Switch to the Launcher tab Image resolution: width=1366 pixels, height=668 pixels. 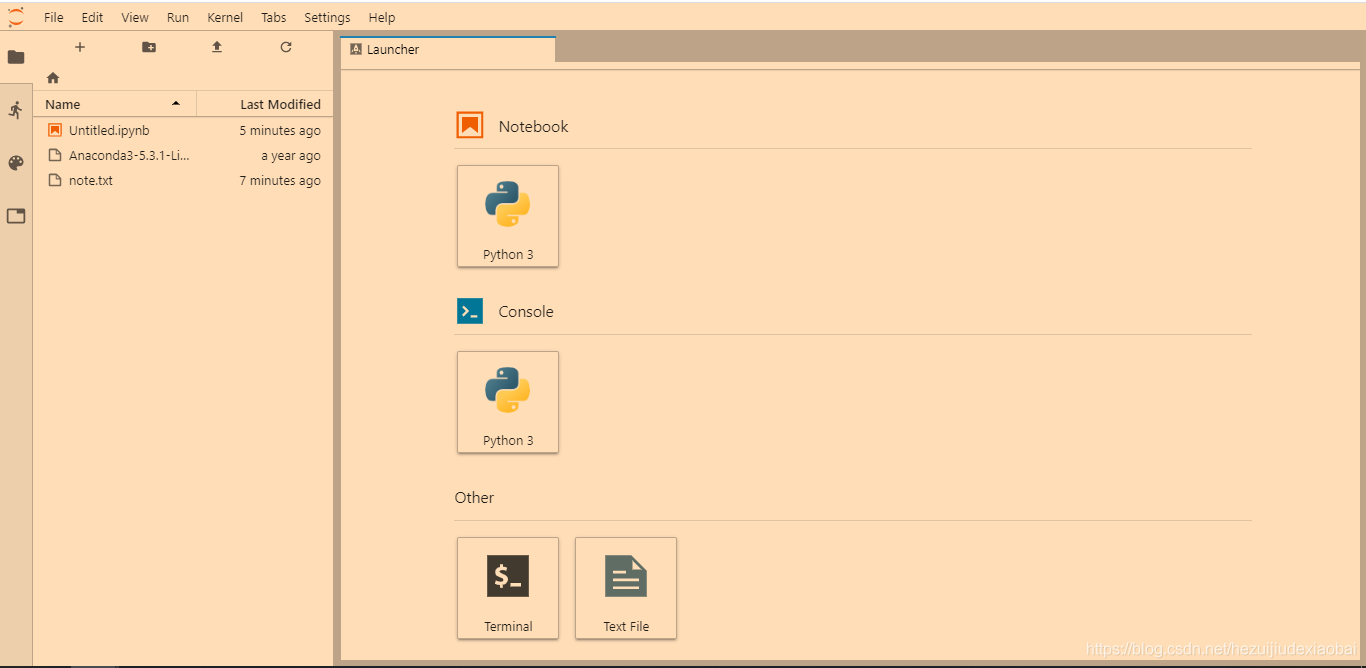tap(392, 48)
